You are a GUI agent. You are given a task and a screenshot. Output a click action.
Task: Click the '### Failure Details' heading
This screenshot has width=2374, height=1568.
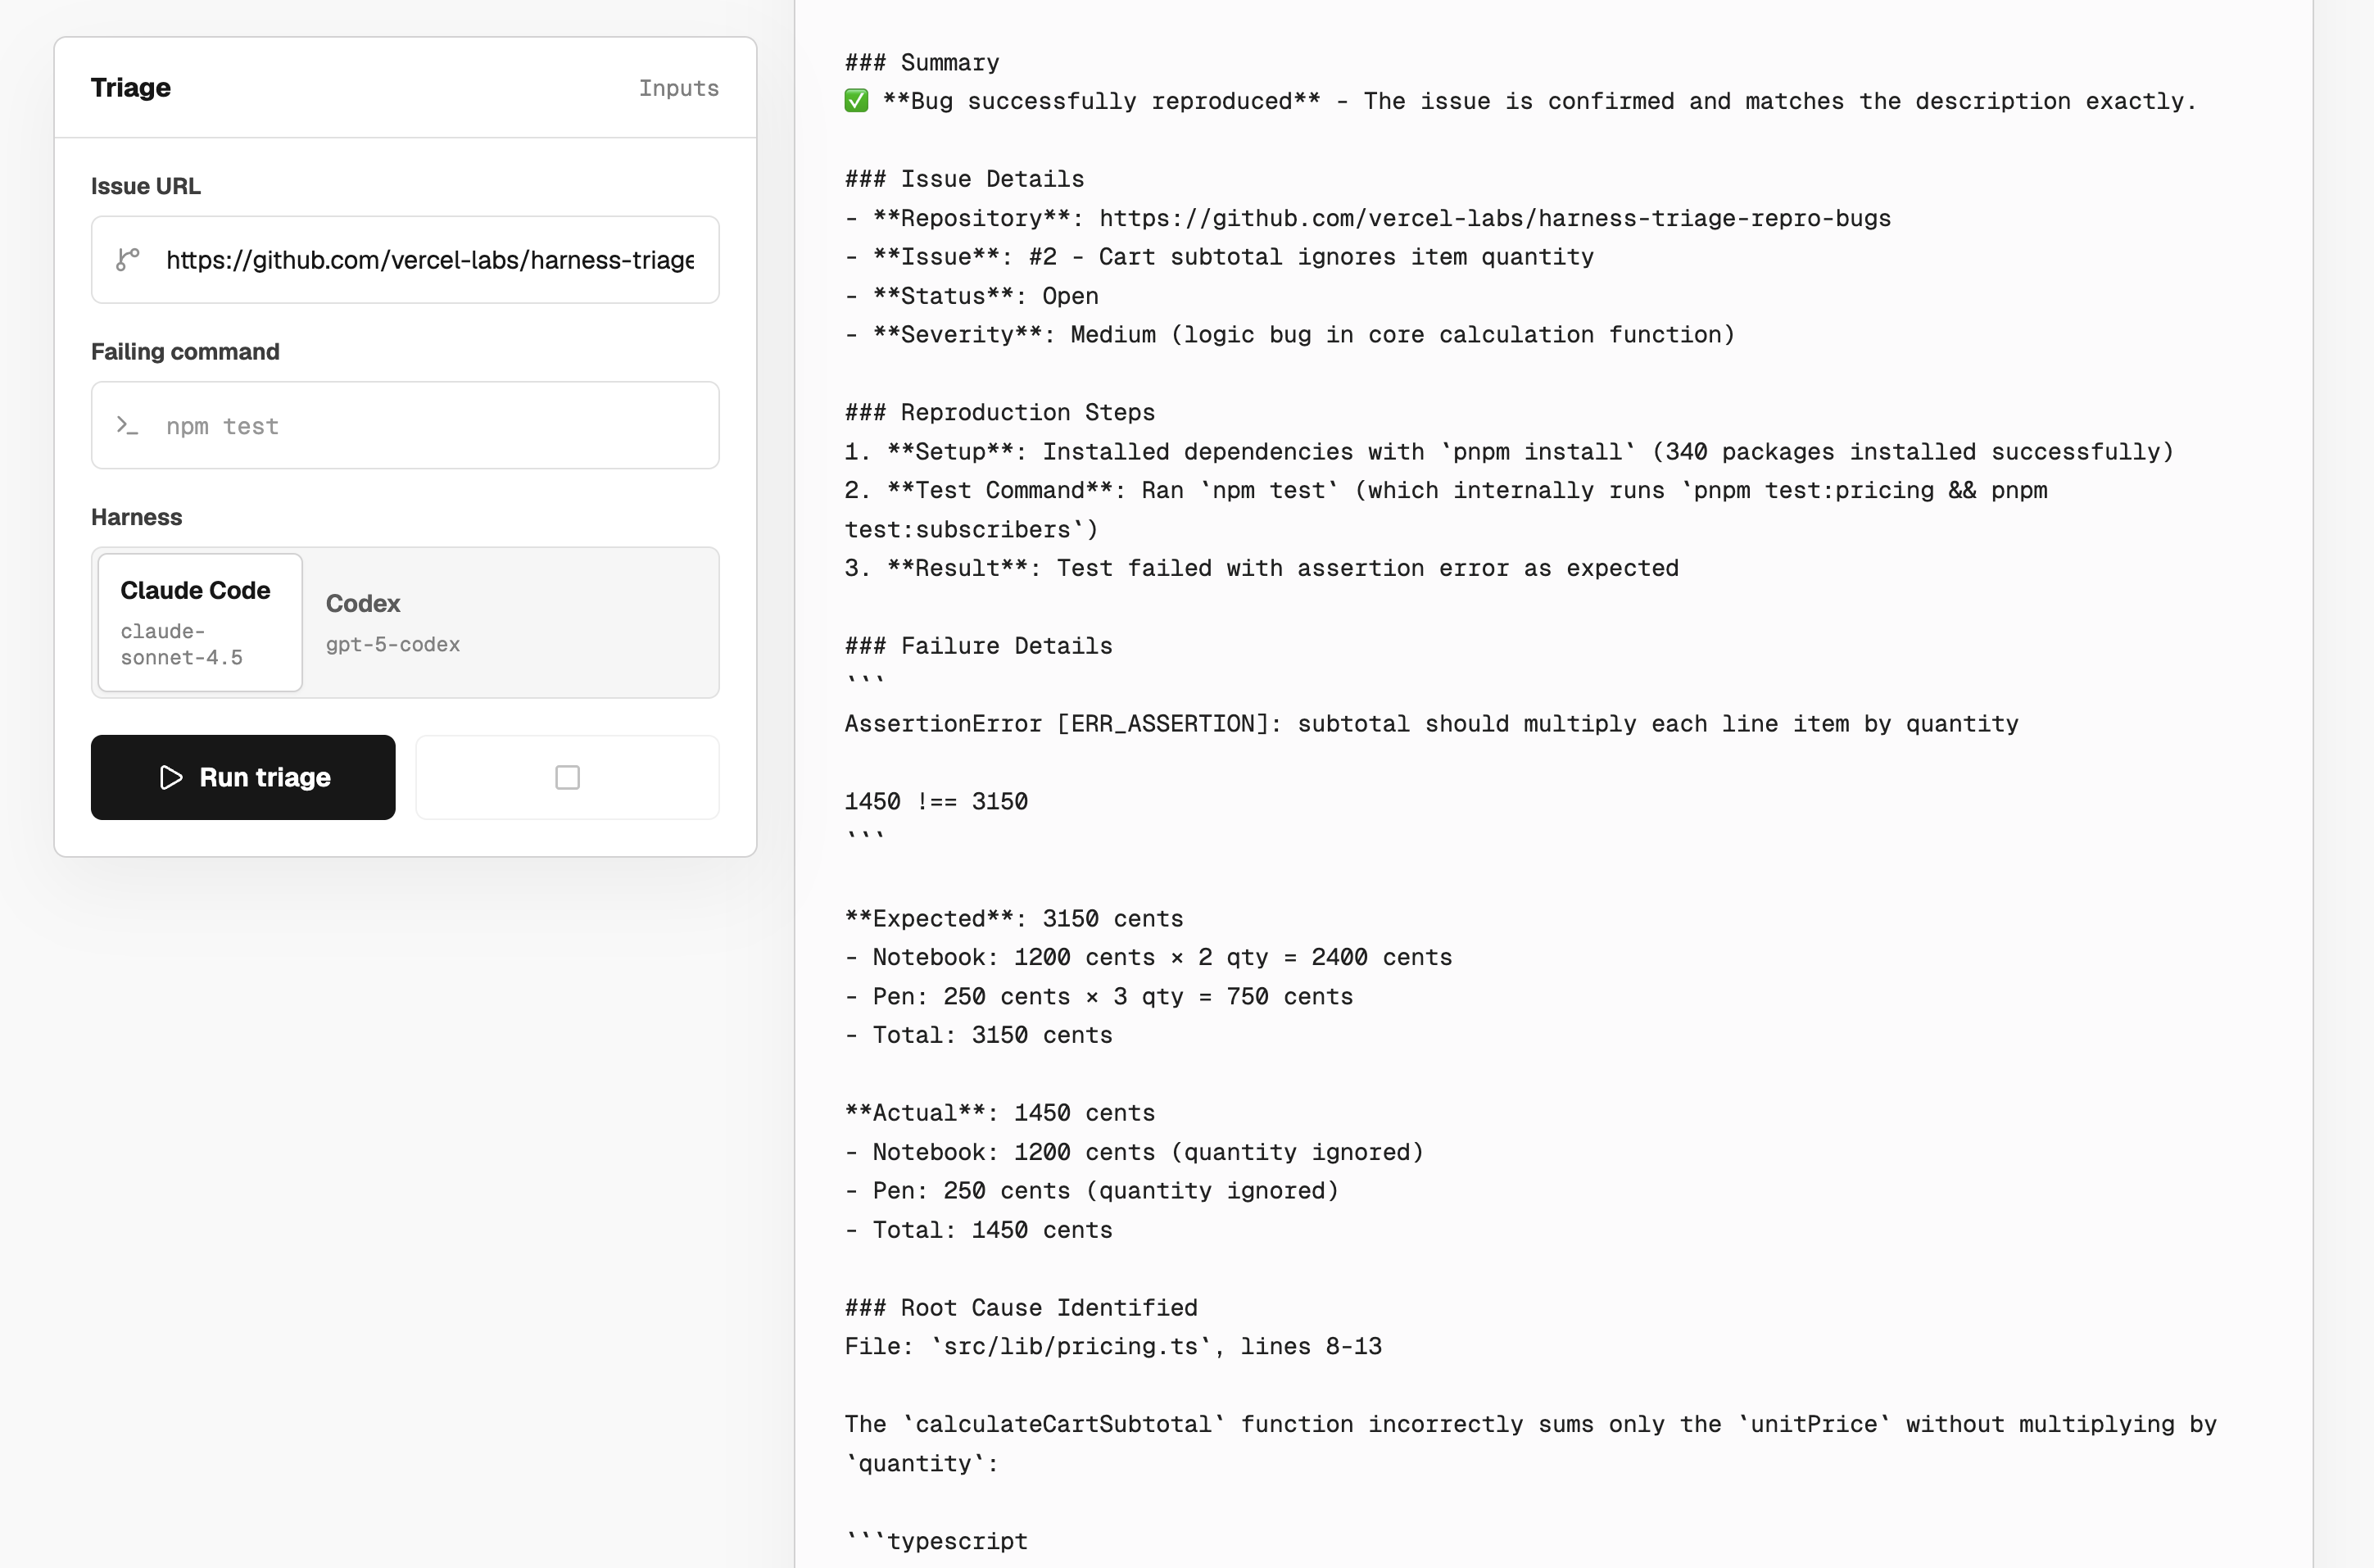click(979, 646)
